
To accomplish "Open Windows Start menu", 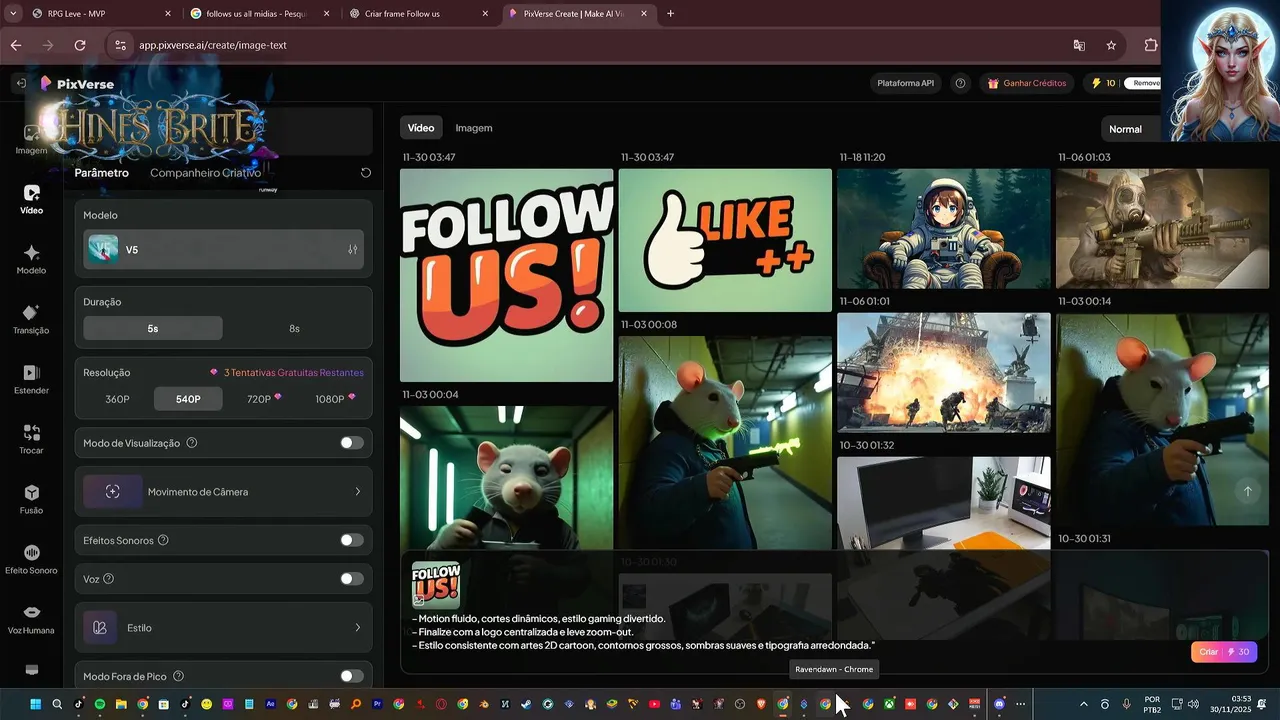I will (x=35, y=704).
